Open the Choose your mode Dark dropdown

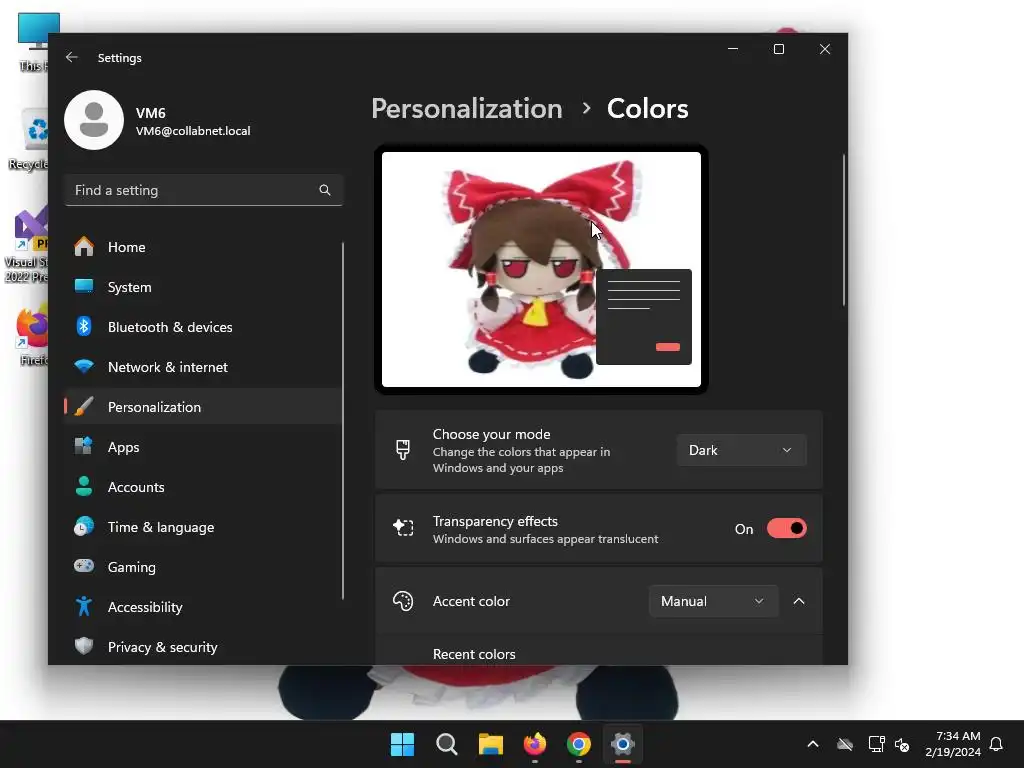tap(741, 450)
